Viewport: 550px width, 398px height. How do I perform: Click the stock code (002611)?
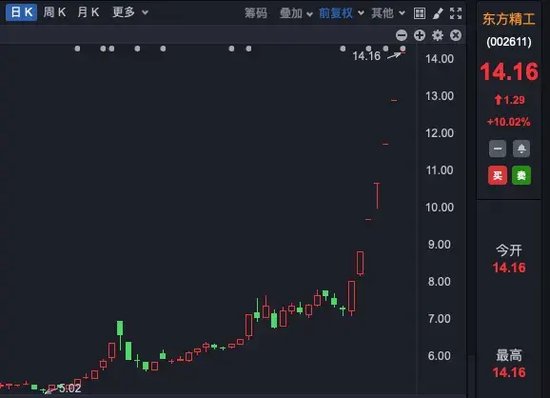(509, 42)
